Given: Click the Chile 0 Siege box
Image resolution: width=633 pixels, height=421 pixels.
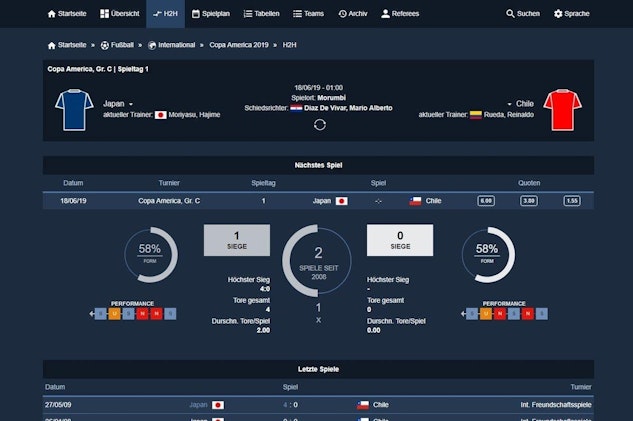Looking at the screenshot, I should point(400,240).
